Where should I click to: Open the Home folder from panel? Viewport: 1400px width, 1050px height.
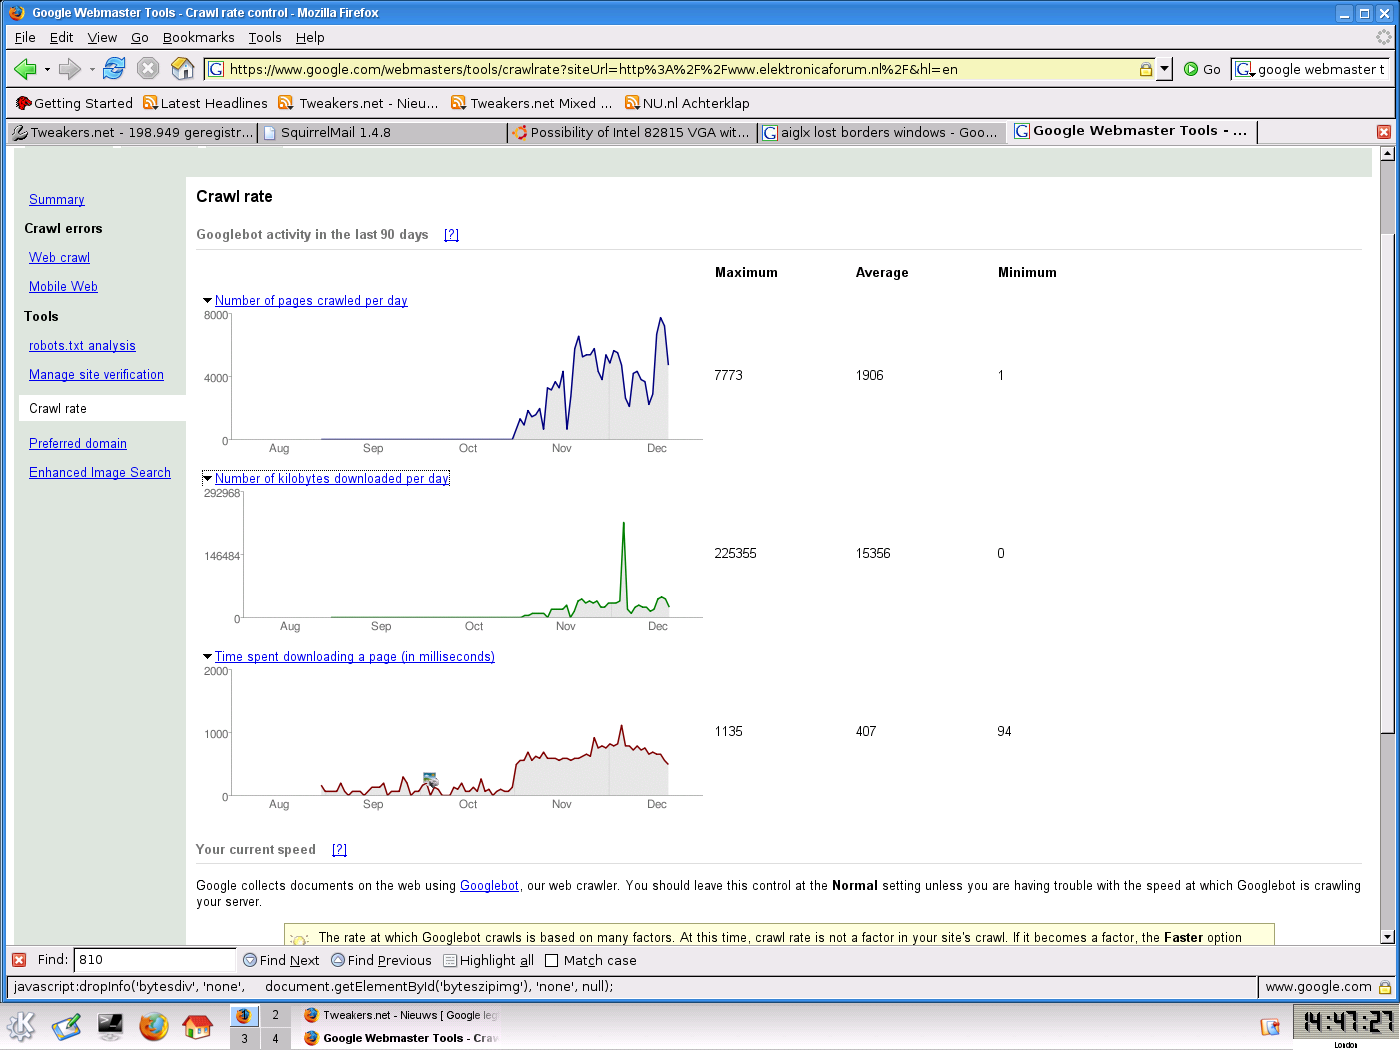198,1026
